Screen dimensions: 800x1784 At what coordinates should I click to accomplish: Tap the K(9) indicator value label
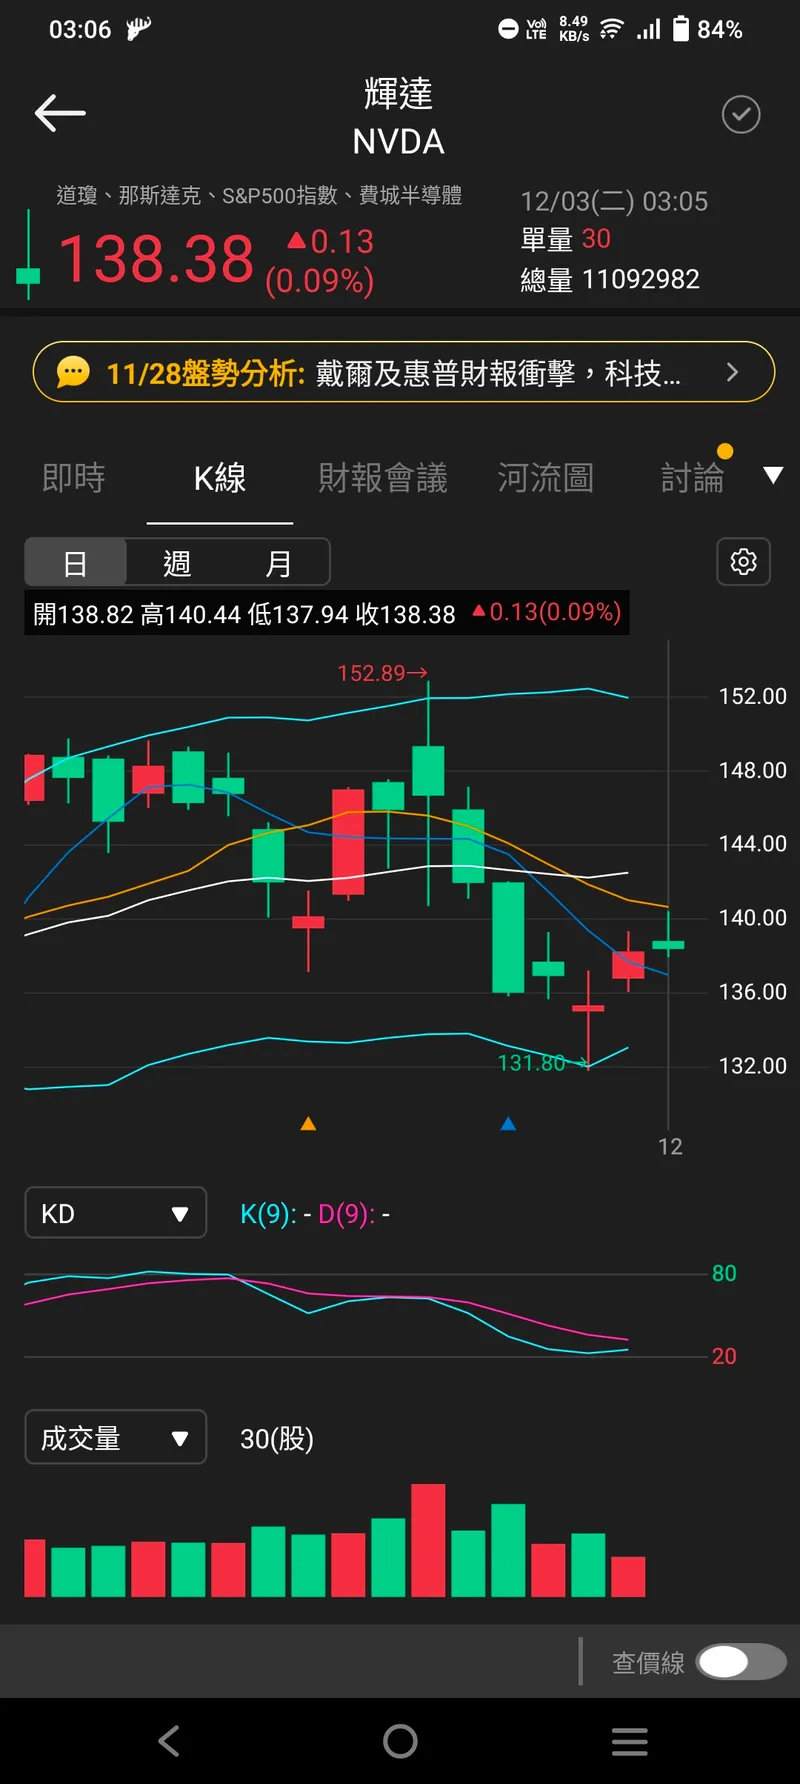click(275, 1214)
